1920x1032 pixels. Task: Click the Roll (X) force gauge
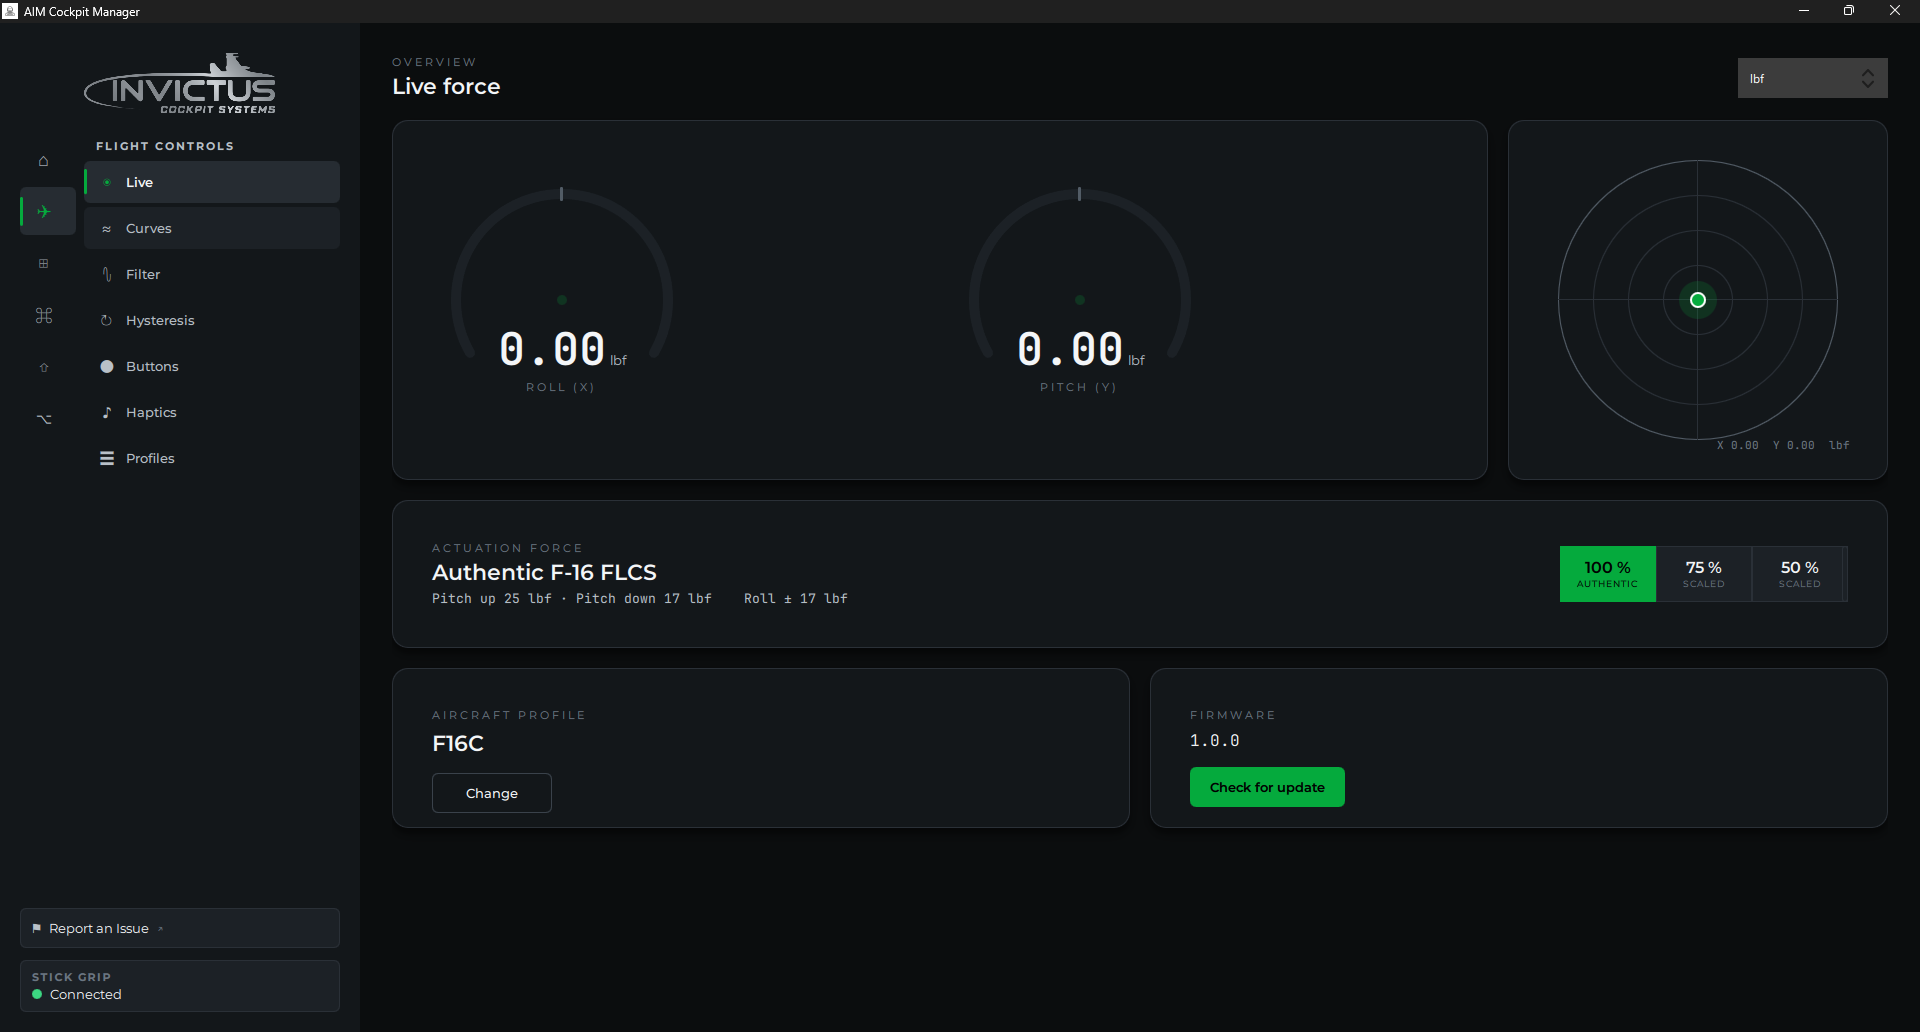tap(561, 290)
